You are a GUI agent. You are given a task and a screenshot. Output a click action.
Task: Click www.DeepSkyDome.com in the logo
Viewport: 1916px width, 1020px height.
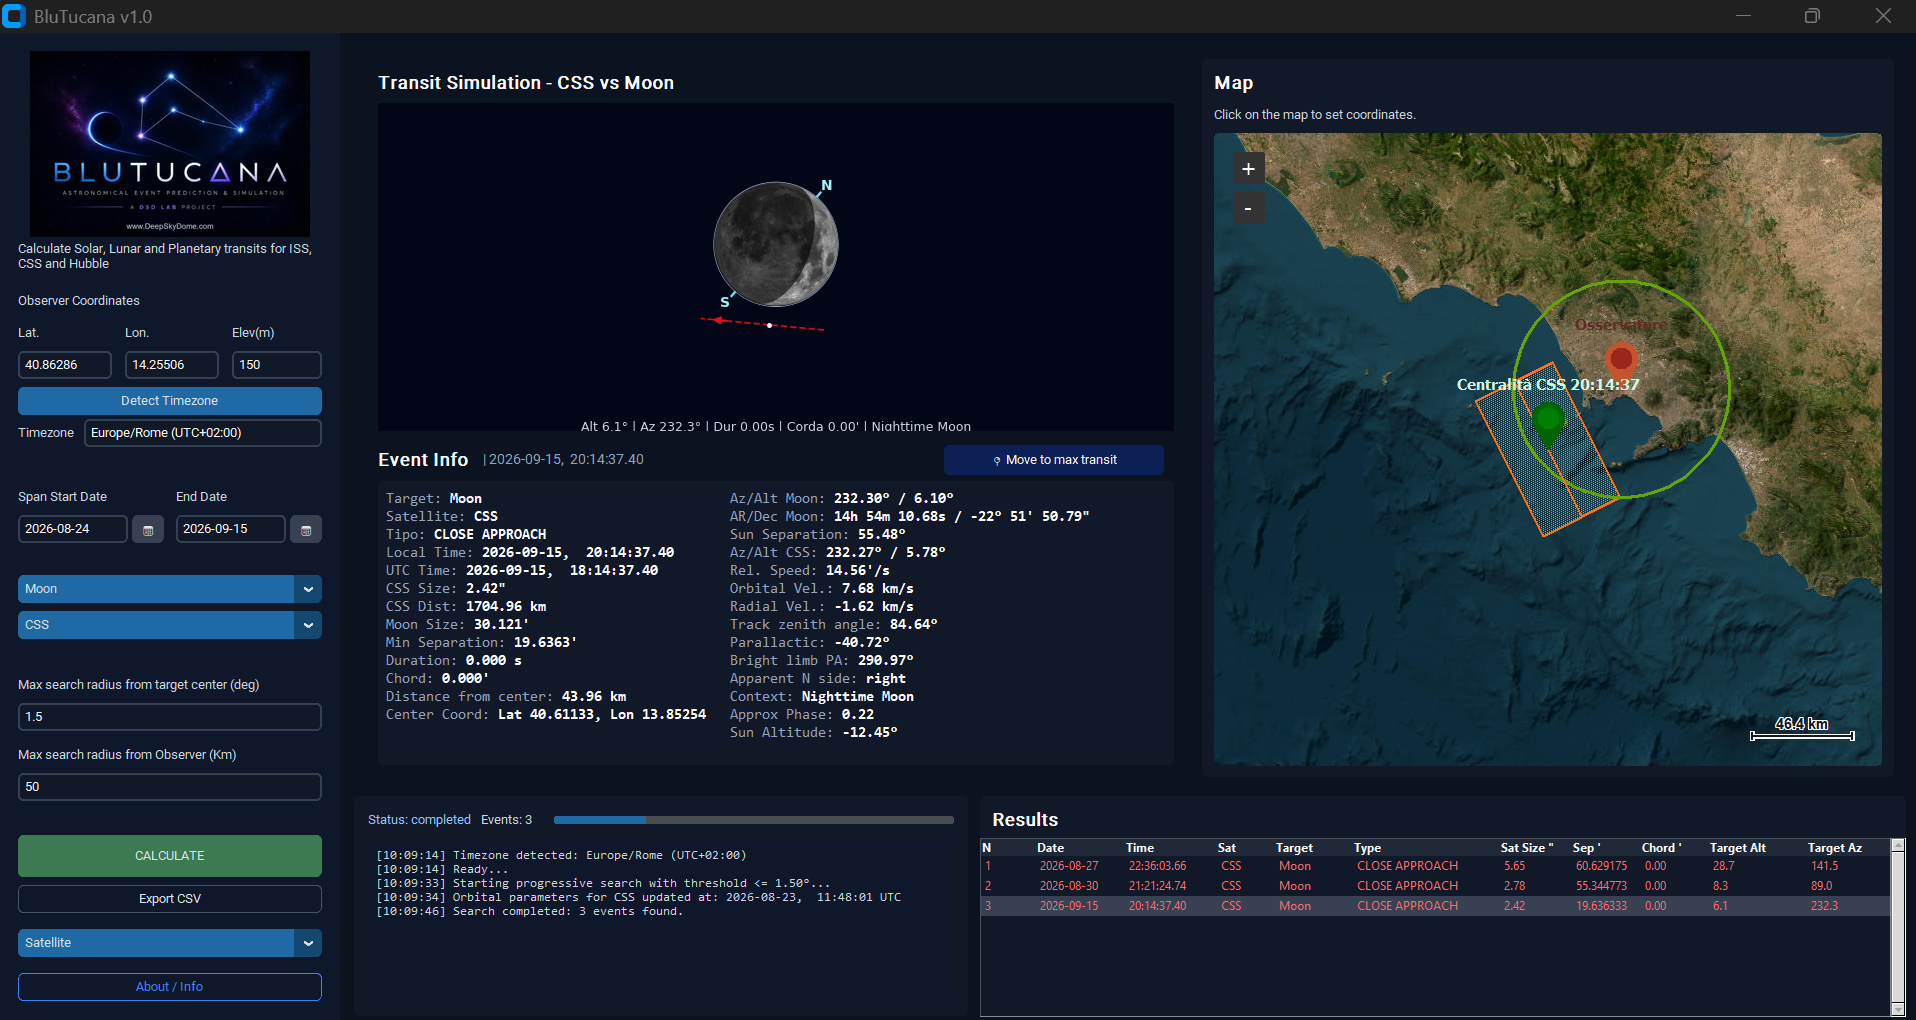click(x=170, y=226)
